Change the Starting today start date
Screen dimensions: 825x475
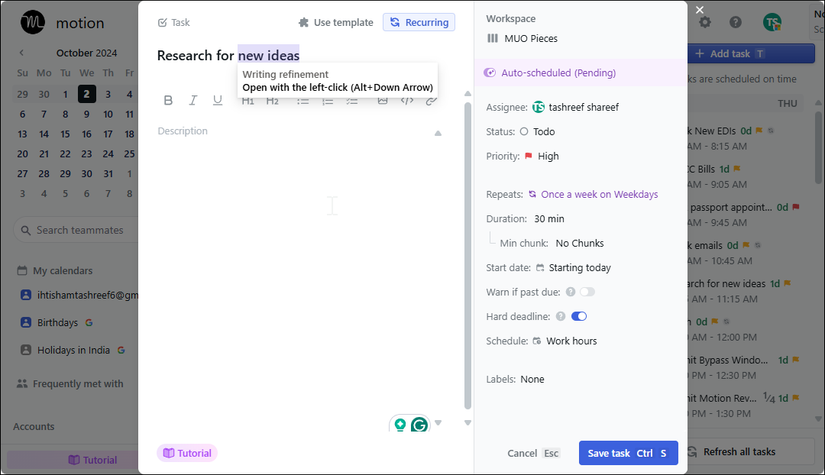click(x=574, y=268)
